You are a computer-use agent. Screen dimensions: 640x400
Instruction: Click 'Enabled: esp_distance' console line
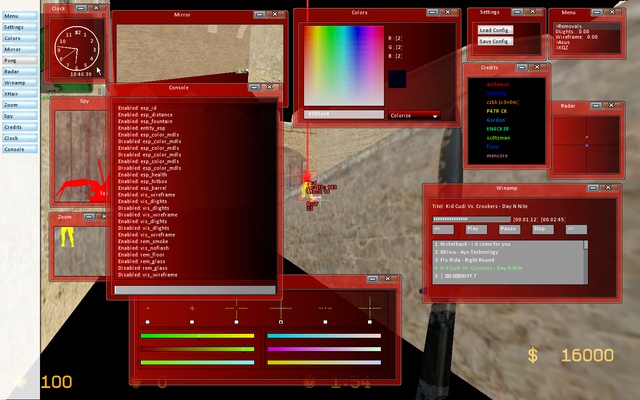tap(145, 115)
